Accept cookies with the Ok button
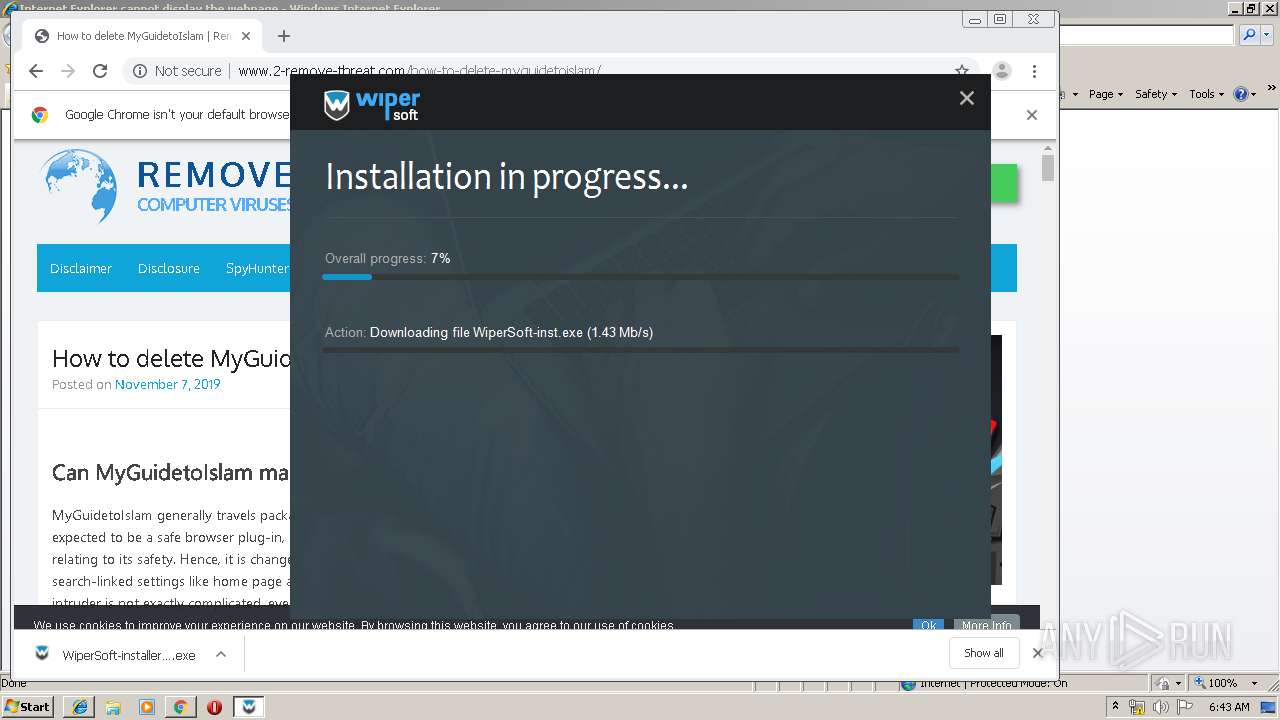Viewport: 1280px width, 720px height. click(928, 625)
